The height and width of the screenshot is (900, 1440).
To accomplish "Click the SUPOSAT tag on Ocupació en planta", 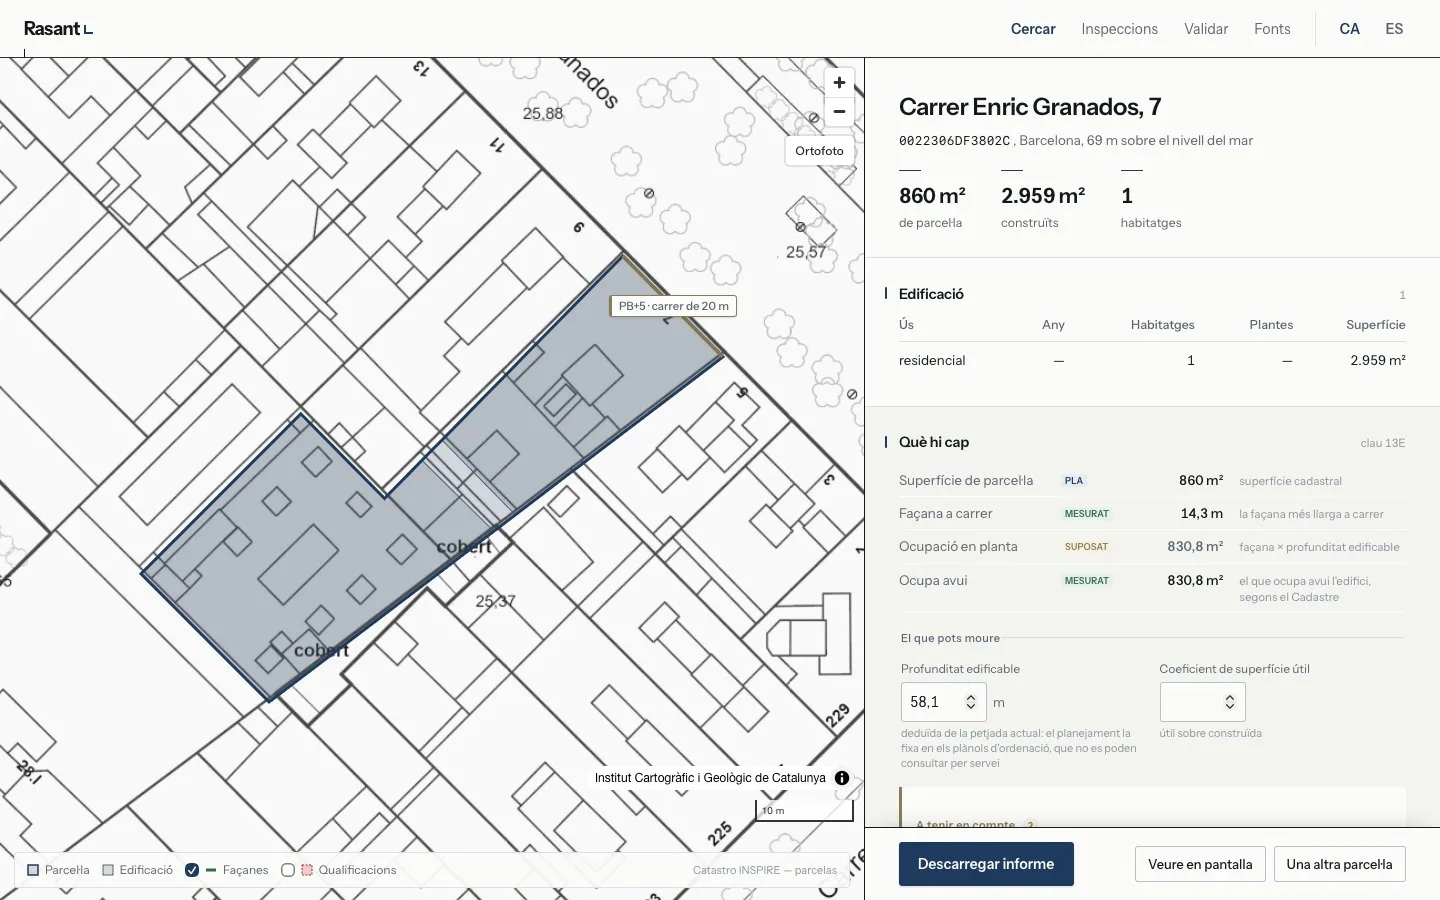I will (1086, 547).
